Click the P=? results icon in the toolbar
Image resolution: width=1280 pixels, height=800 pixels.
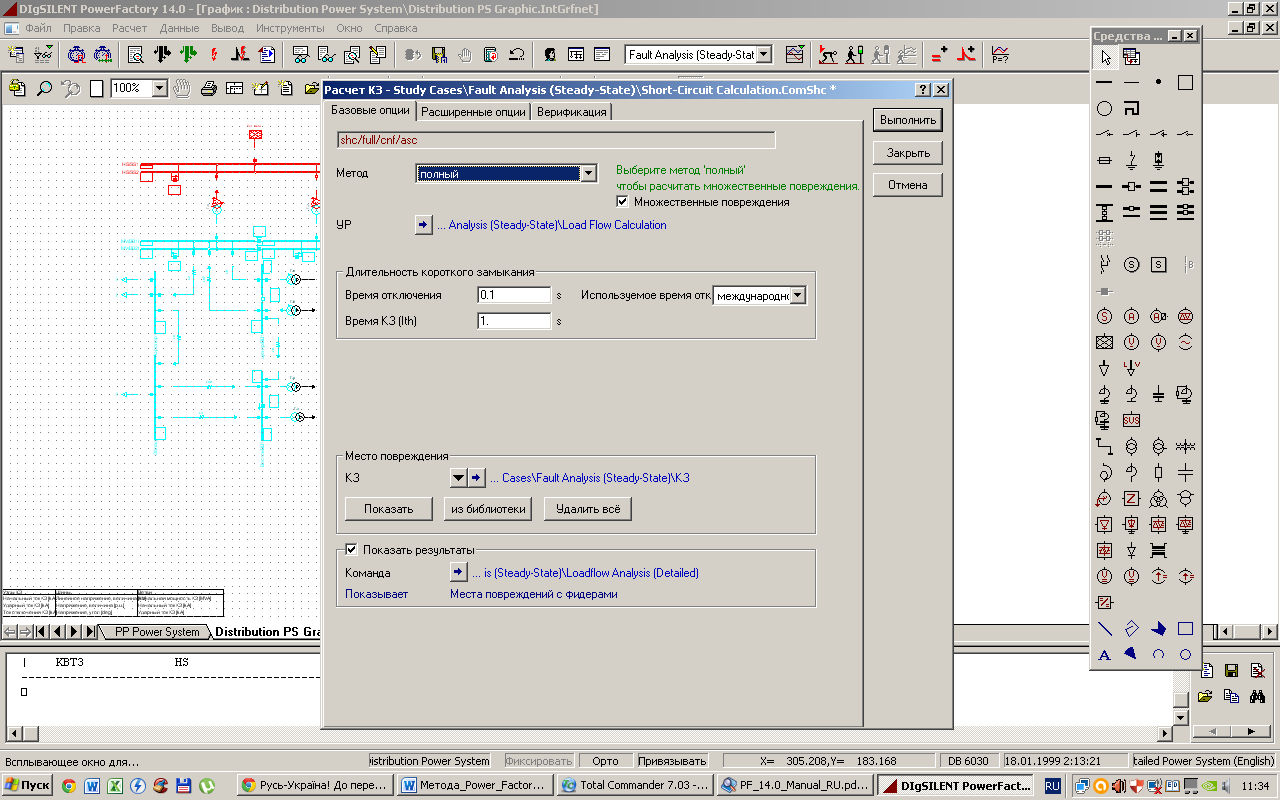[x=1000, y=54]
